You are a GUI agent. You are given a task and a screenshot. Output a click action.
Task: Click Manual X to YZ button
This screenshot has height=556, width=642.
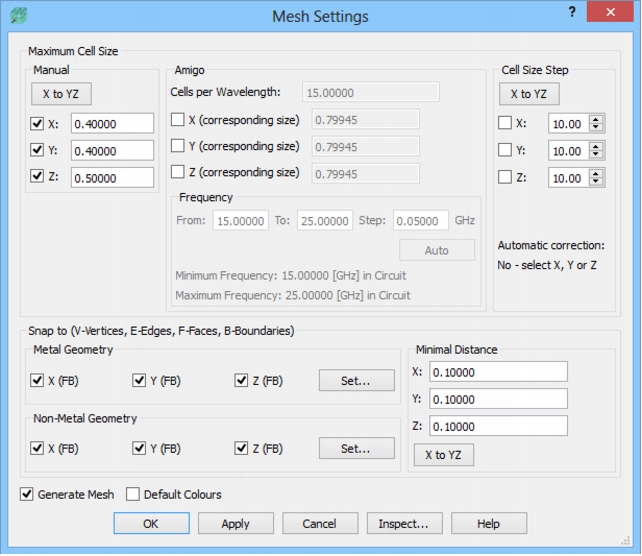[61, 94]
